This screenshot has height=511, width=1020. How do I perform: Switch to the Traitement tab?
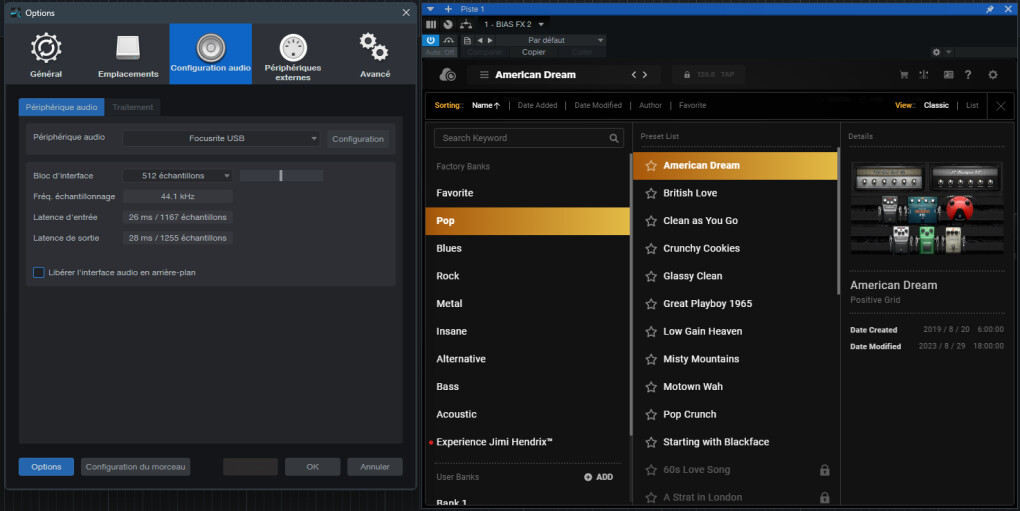(132, 107)
